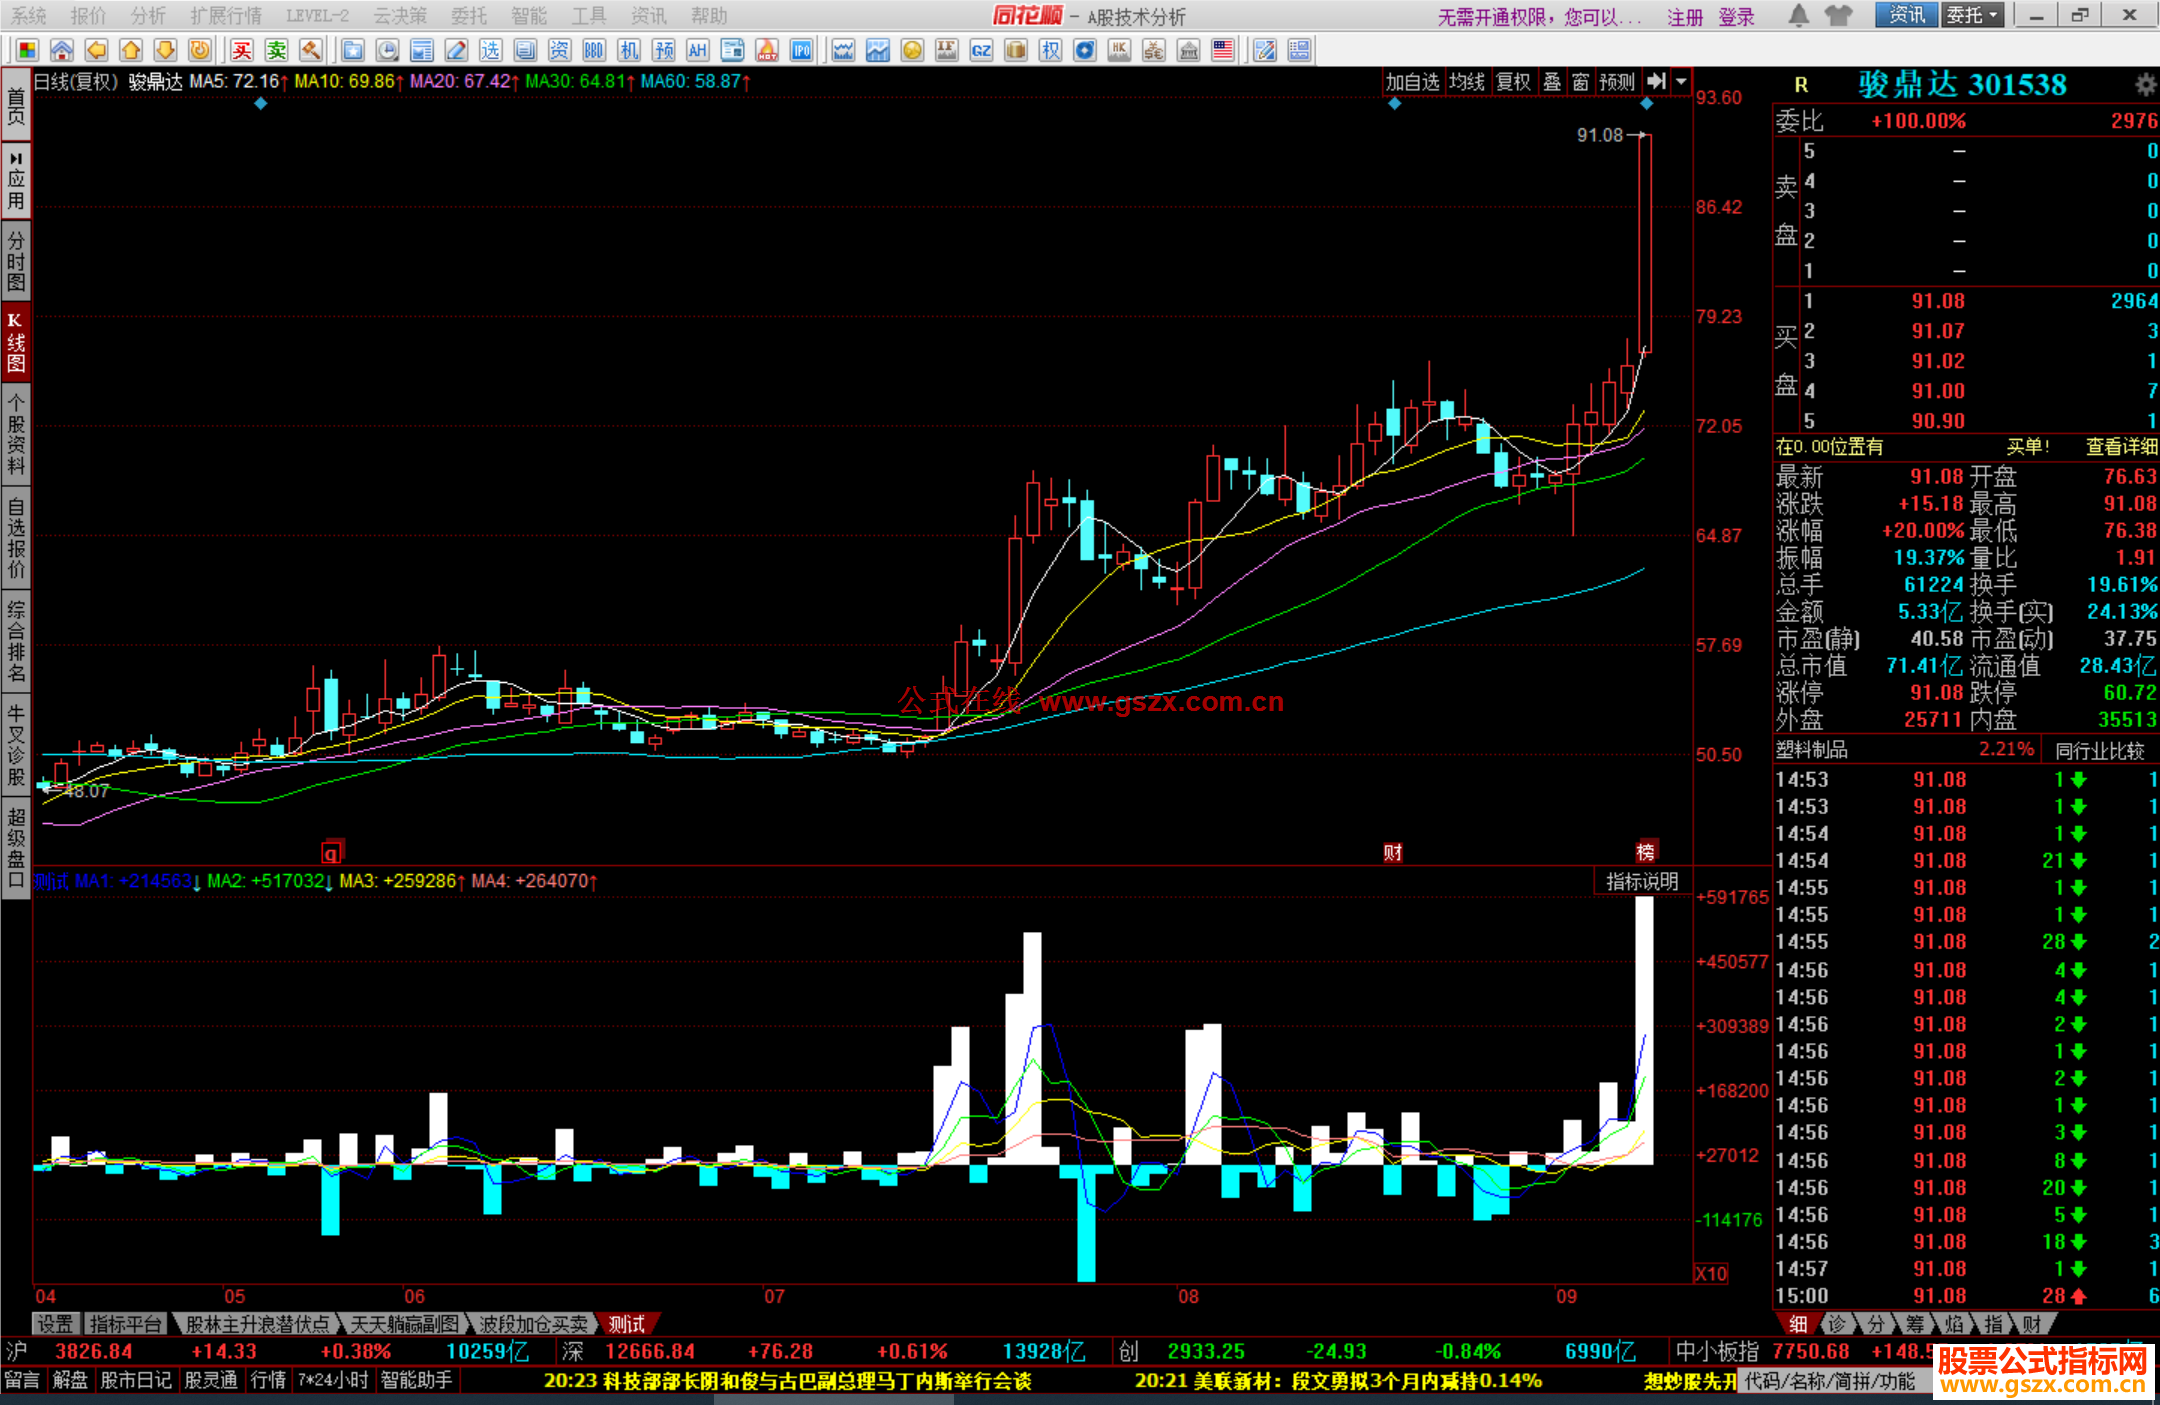Click the AH shares toolbar icon
Image resolution: width=2160 pixels, height=1405 pixels.
[x=698, y=50]
